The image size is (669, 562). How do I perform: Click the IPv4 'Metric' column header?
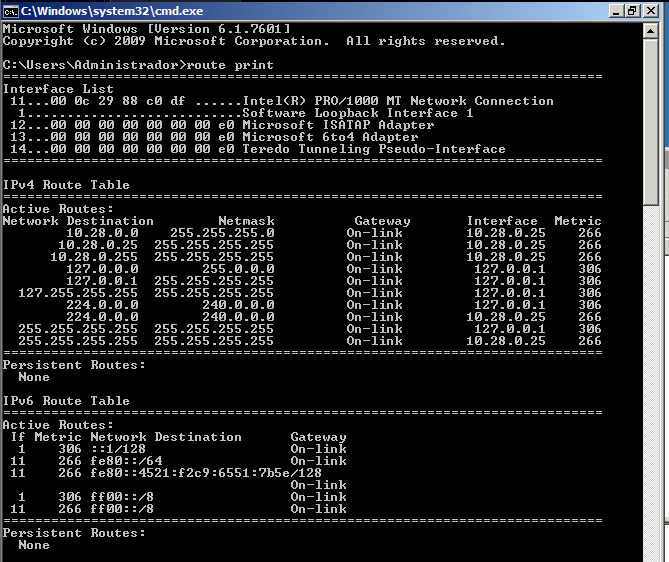[x=578, y=221]
